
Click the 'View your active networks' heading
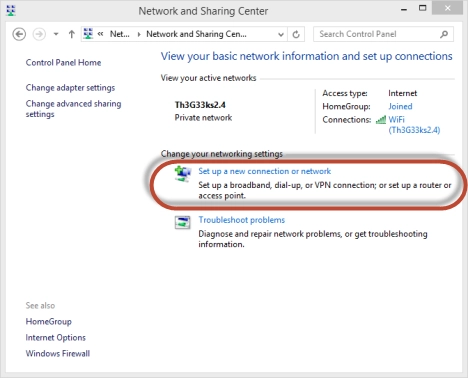point(208,78)
